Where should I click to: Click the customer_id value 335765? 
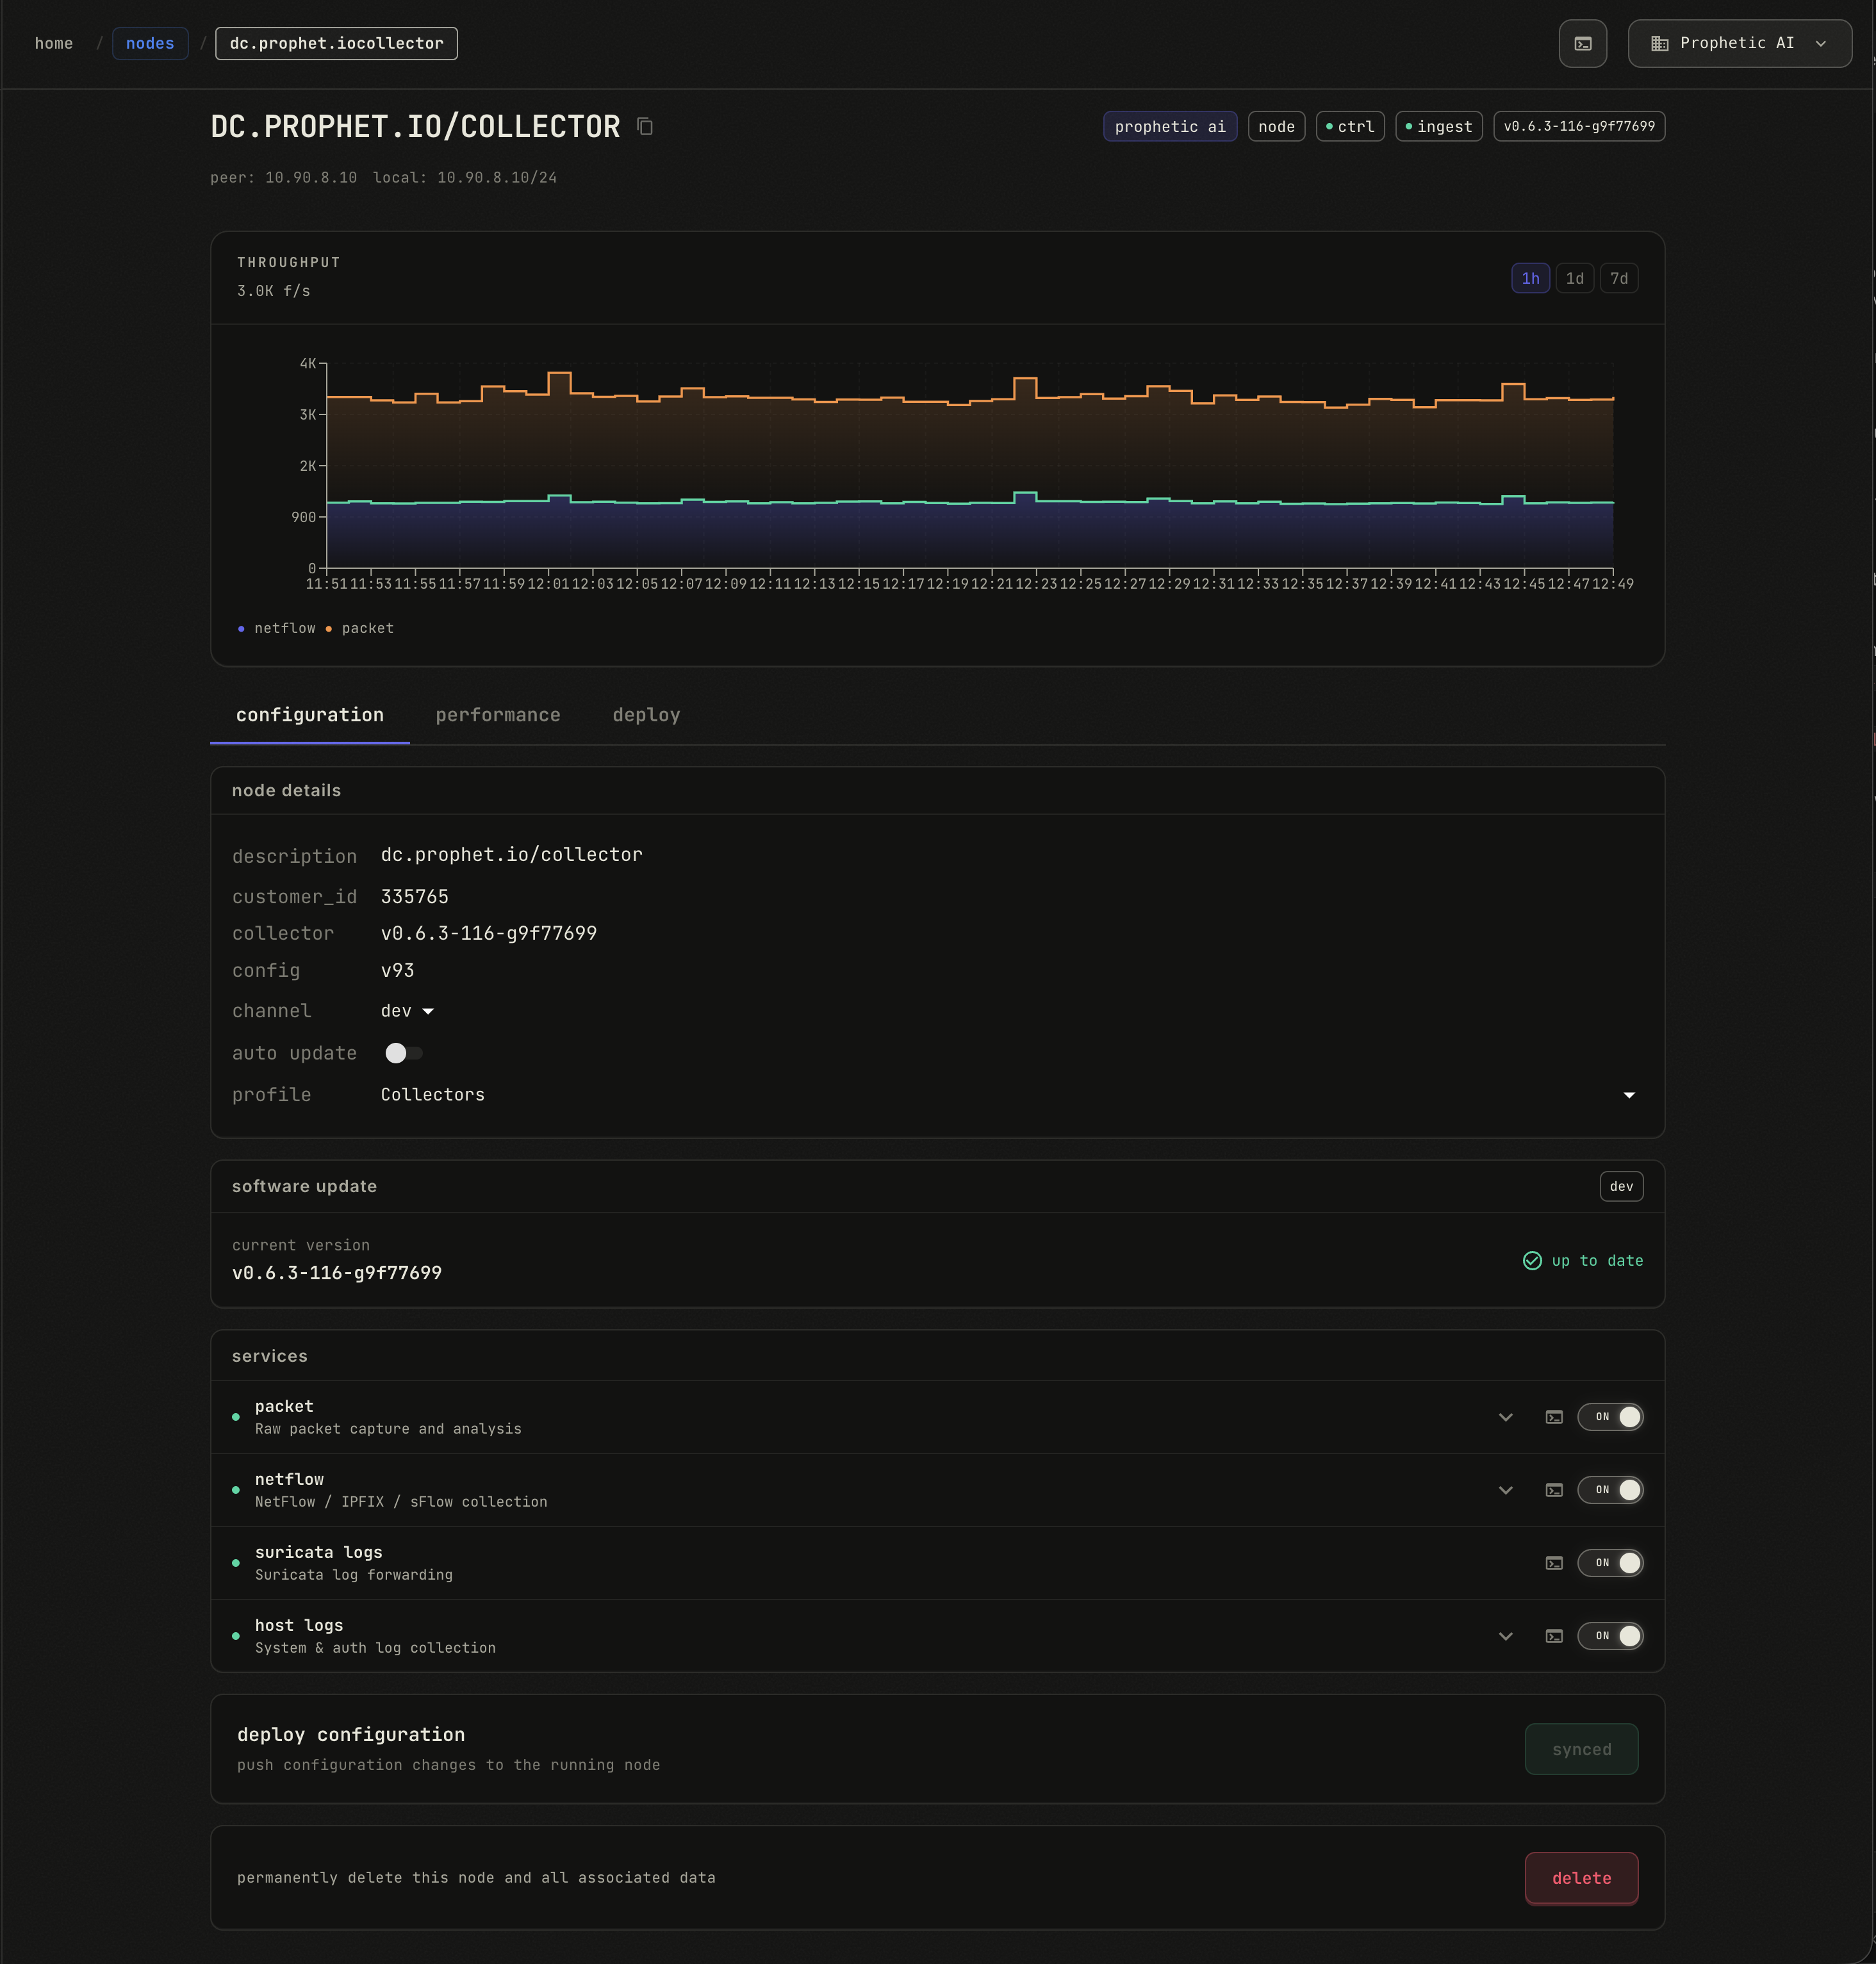(414, 897)
